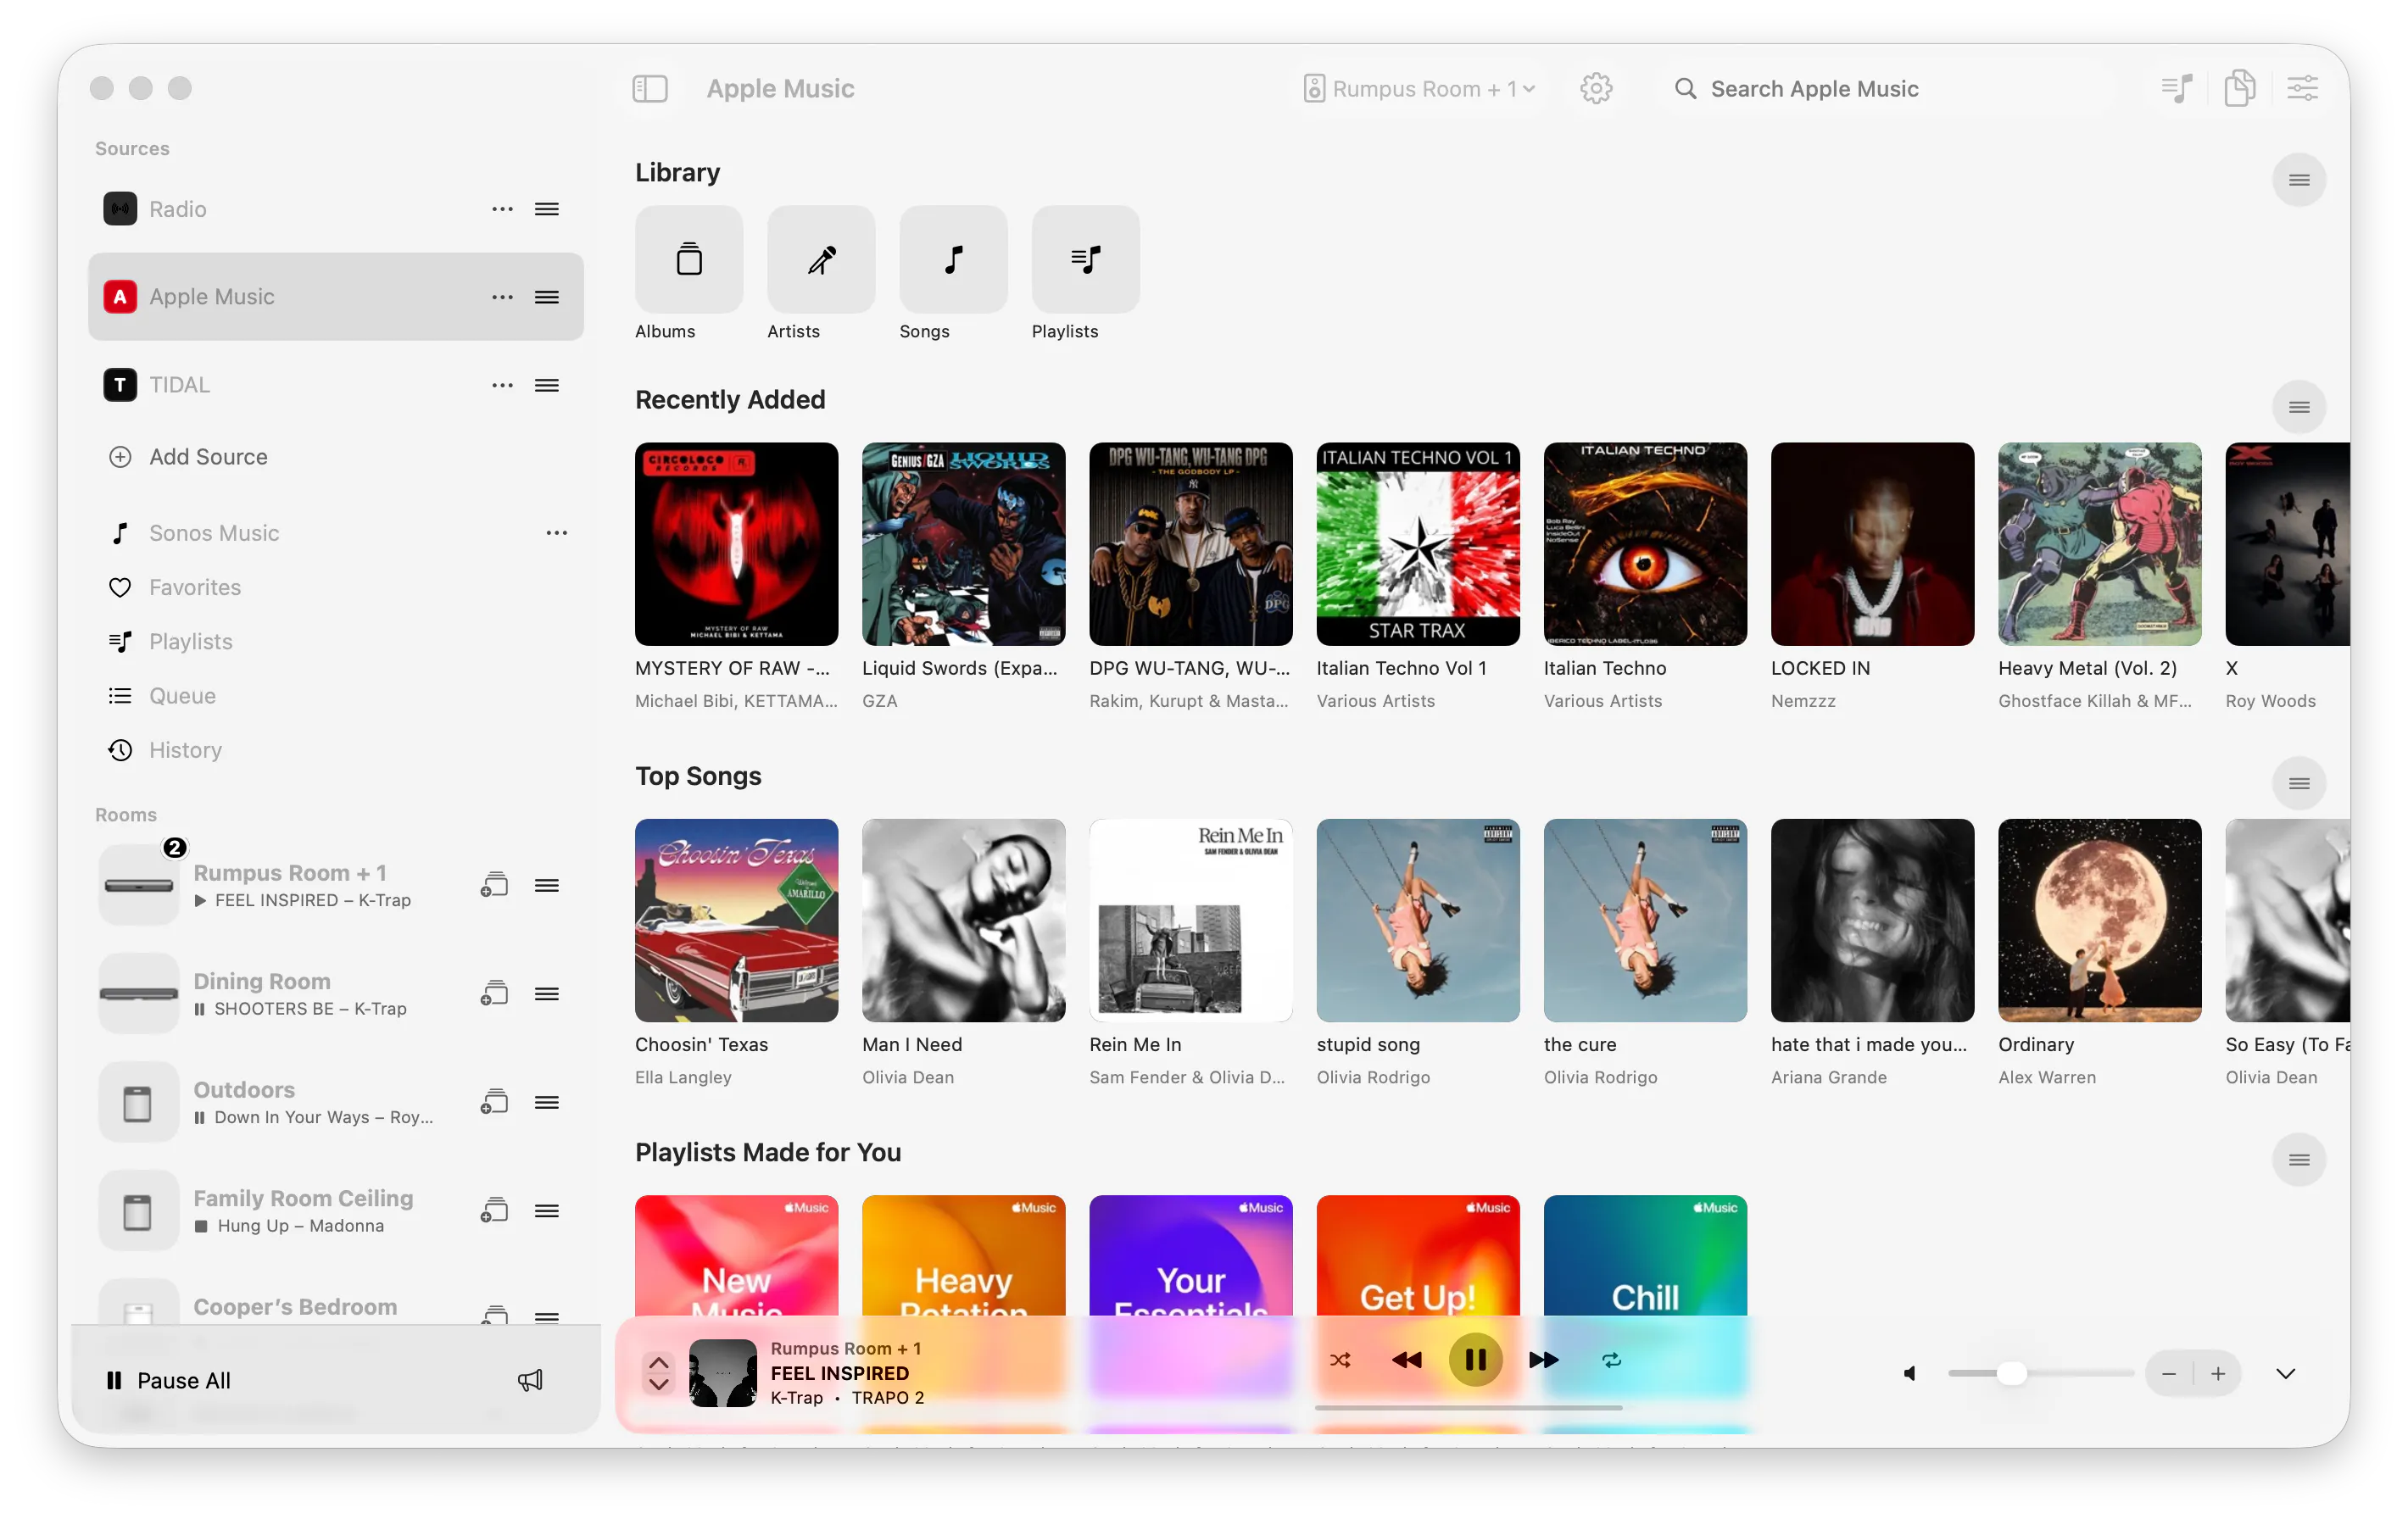The width and height of the screenshot is (2408, 1519).
Task: Group speakers icon for Family Room Ceiling
Action: [494, 1210]
